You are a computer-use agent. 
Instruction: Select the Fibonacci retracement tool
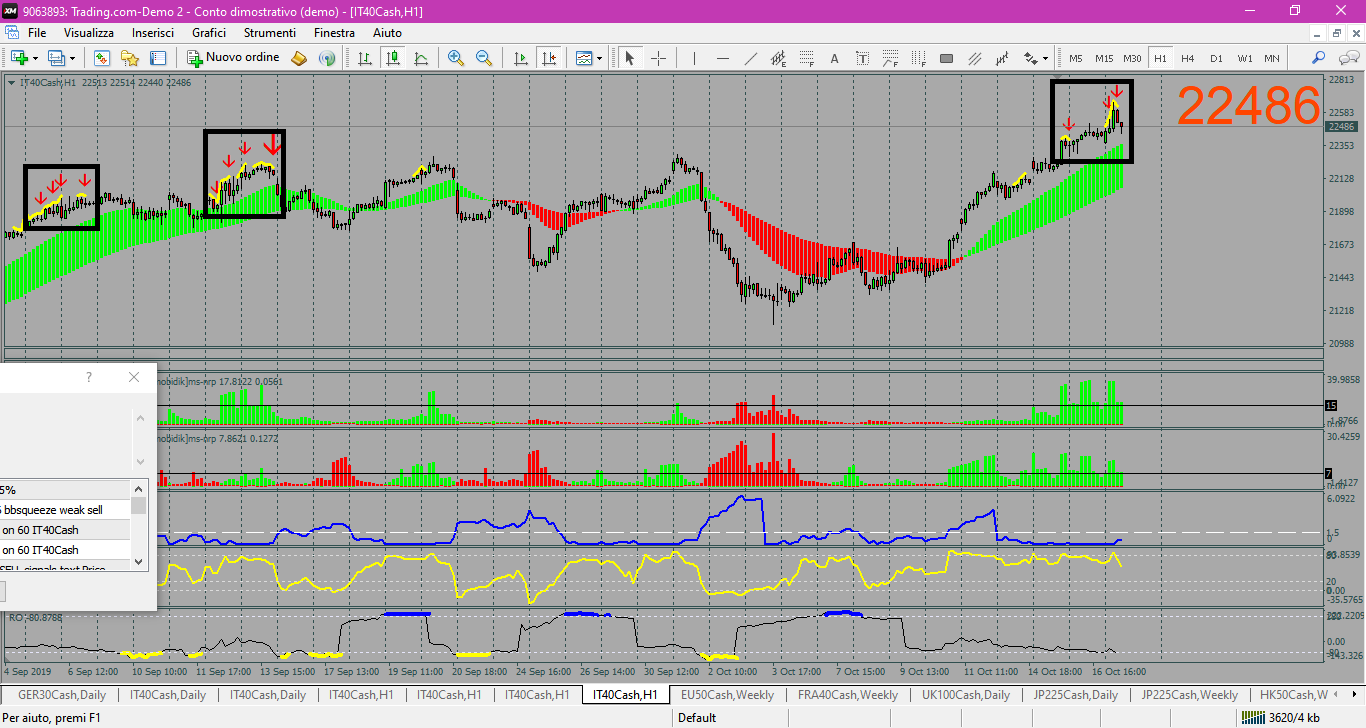pyautogui.click(x=806, y=58)
